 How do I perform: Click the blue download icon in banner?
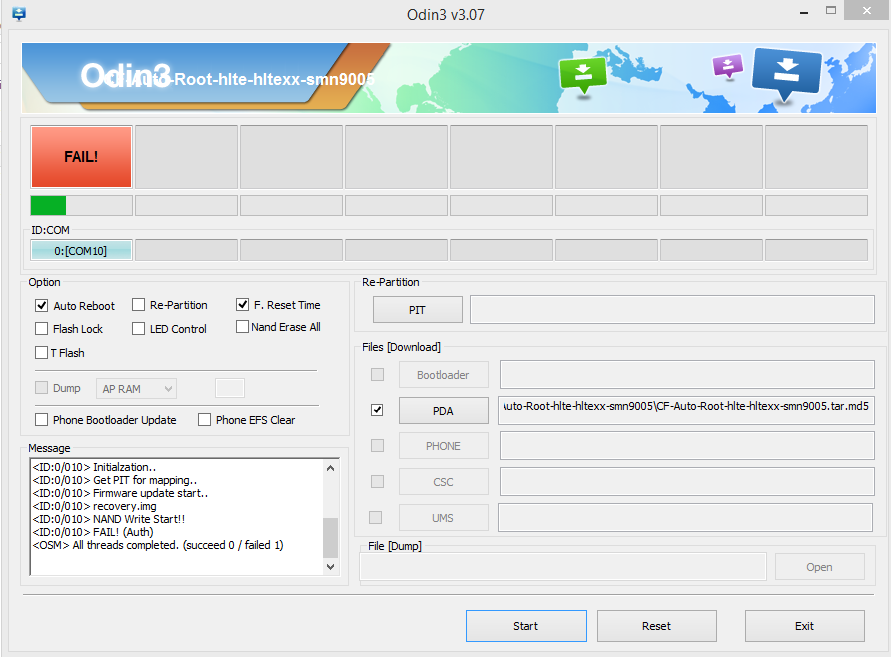pyautogui.click(x=787, y=73)
